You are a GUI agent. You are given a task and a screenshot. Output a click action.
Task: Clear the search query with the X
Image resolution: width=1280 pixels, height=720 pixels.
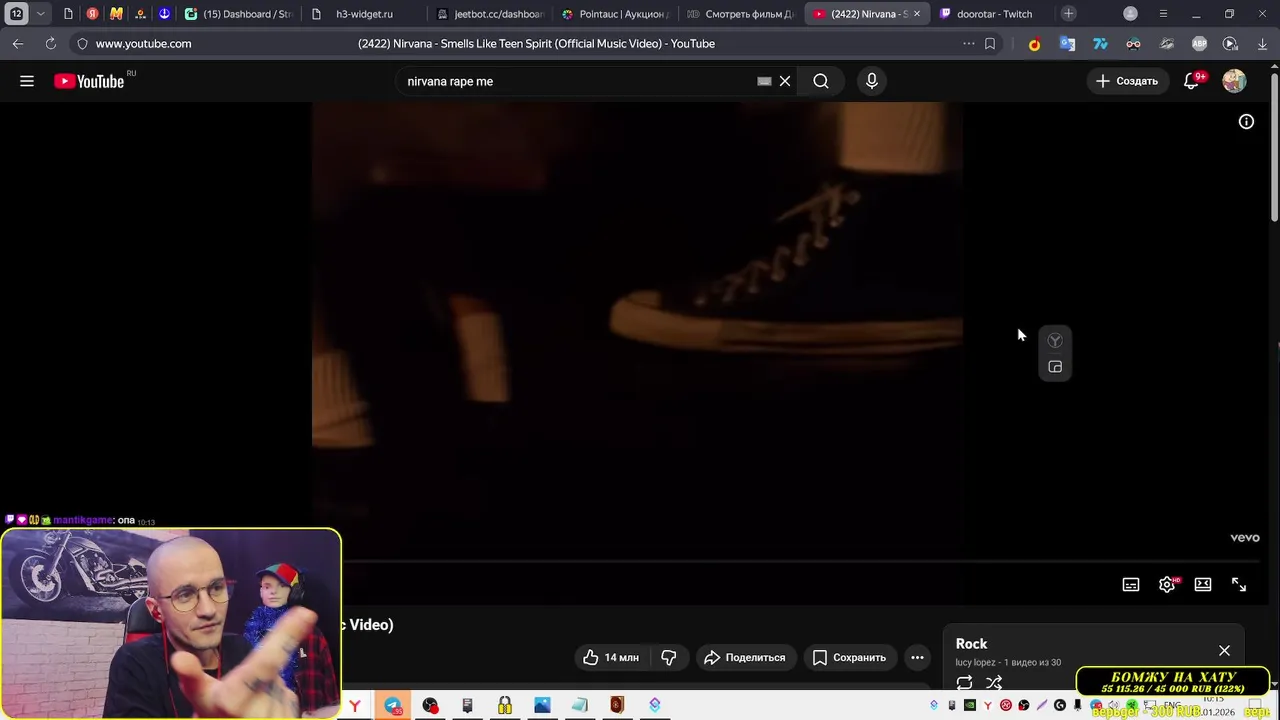coord(785,81)
